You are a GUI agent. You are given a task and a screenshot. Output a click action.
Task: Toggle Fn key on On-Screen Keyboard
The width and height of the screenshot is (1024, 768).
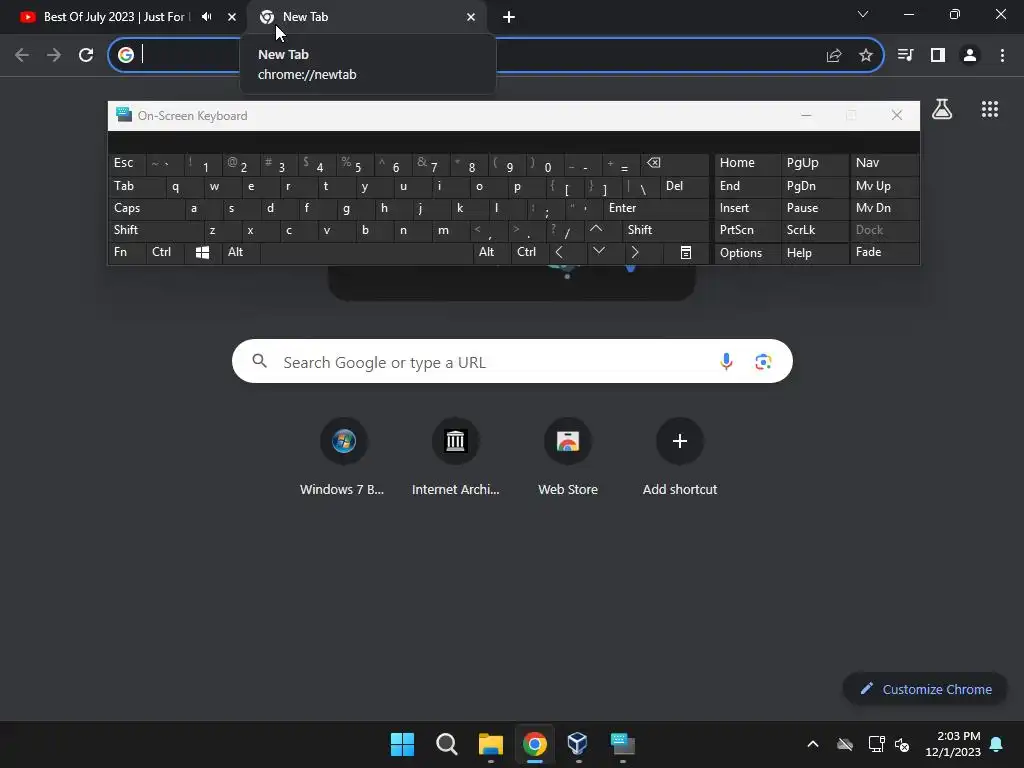click(127, 253)
